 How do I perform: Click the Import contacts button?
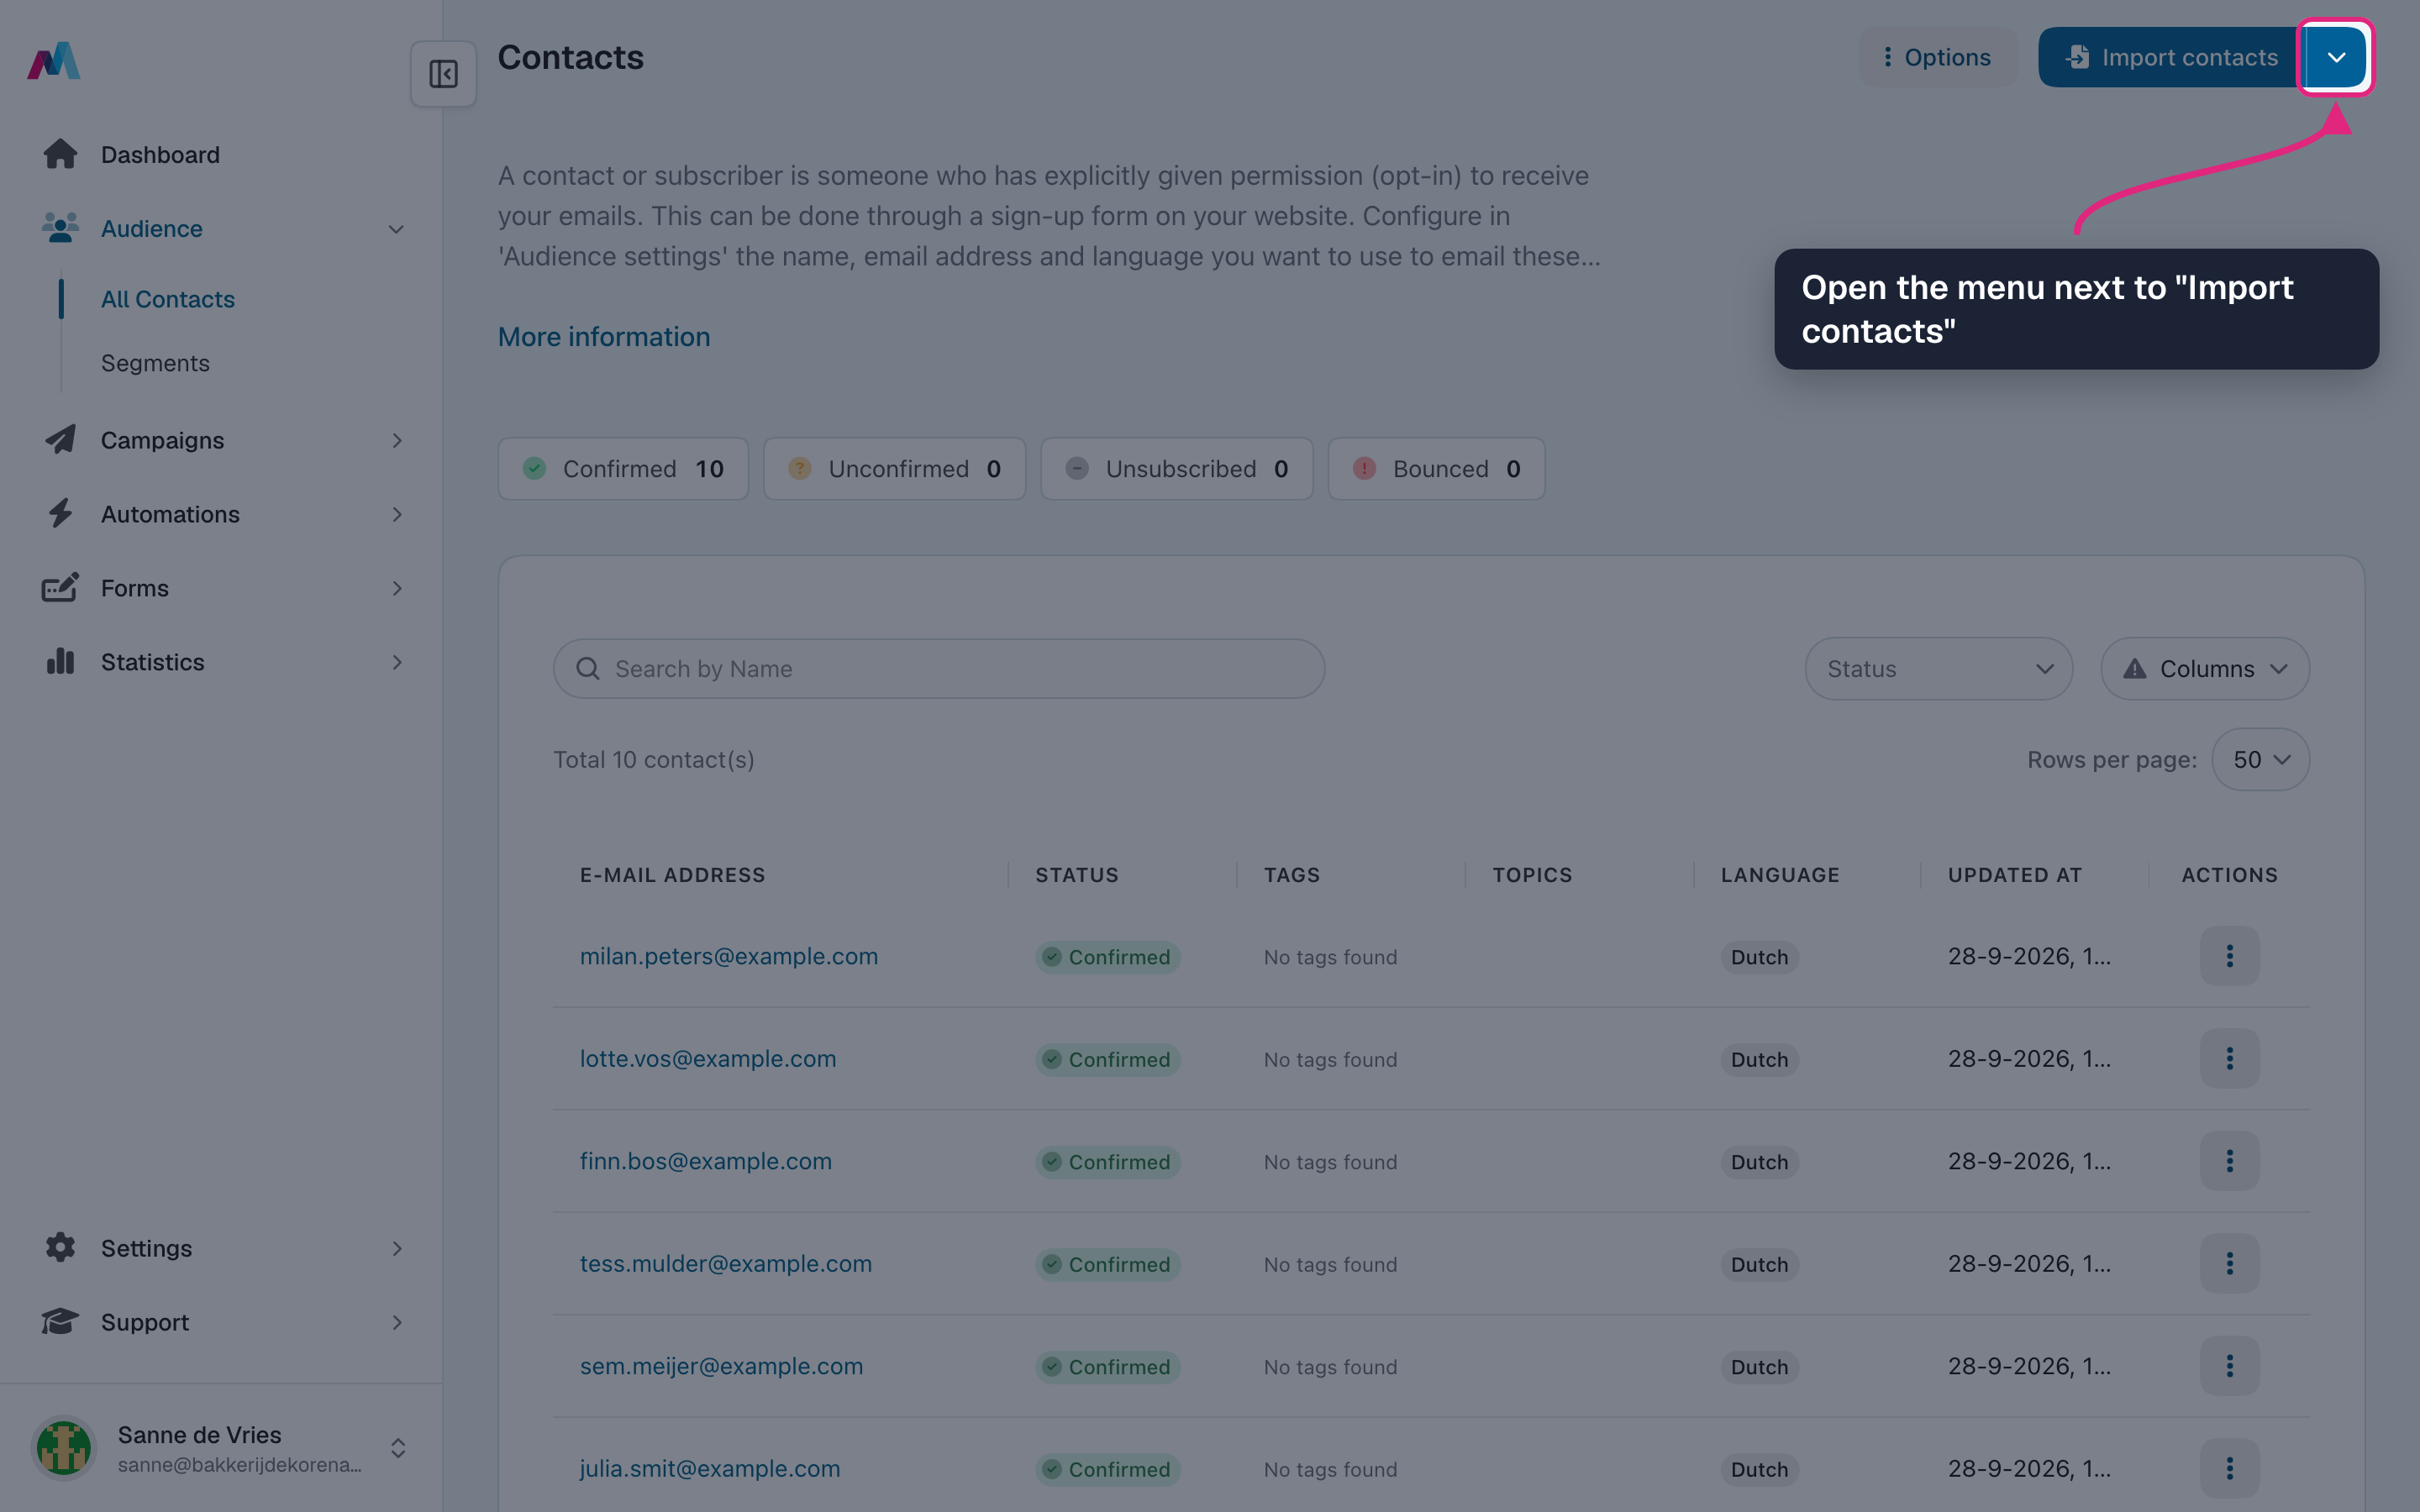[x=2171, y=57]
